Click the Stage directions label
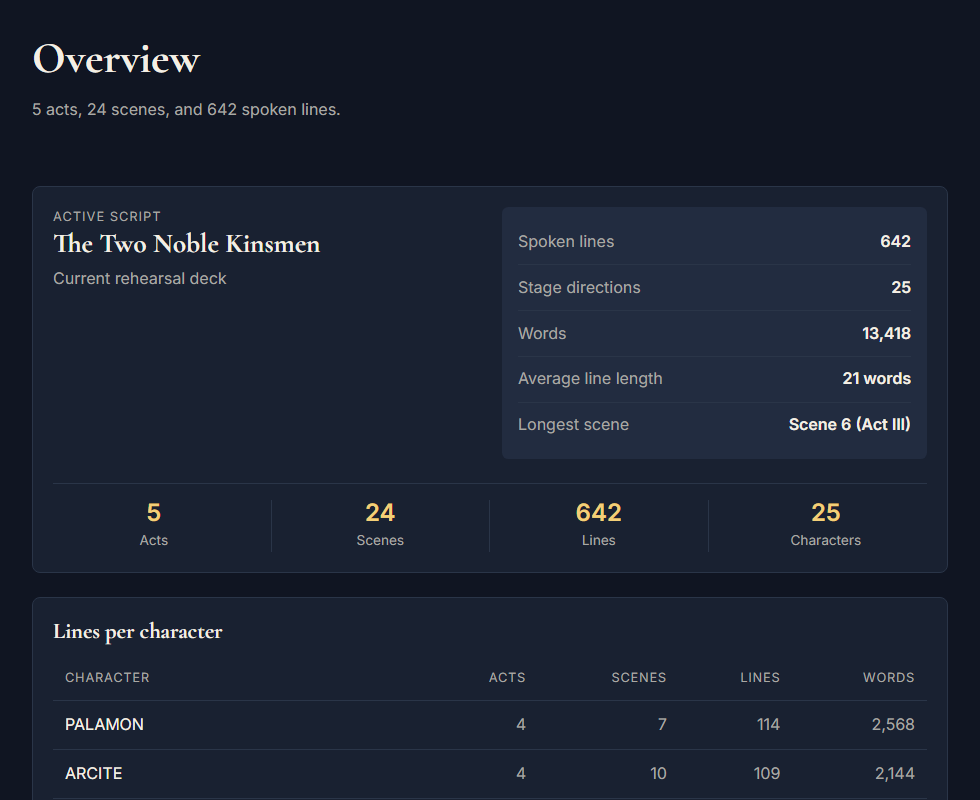The image size is (980, 800). [x=579, y=288]
